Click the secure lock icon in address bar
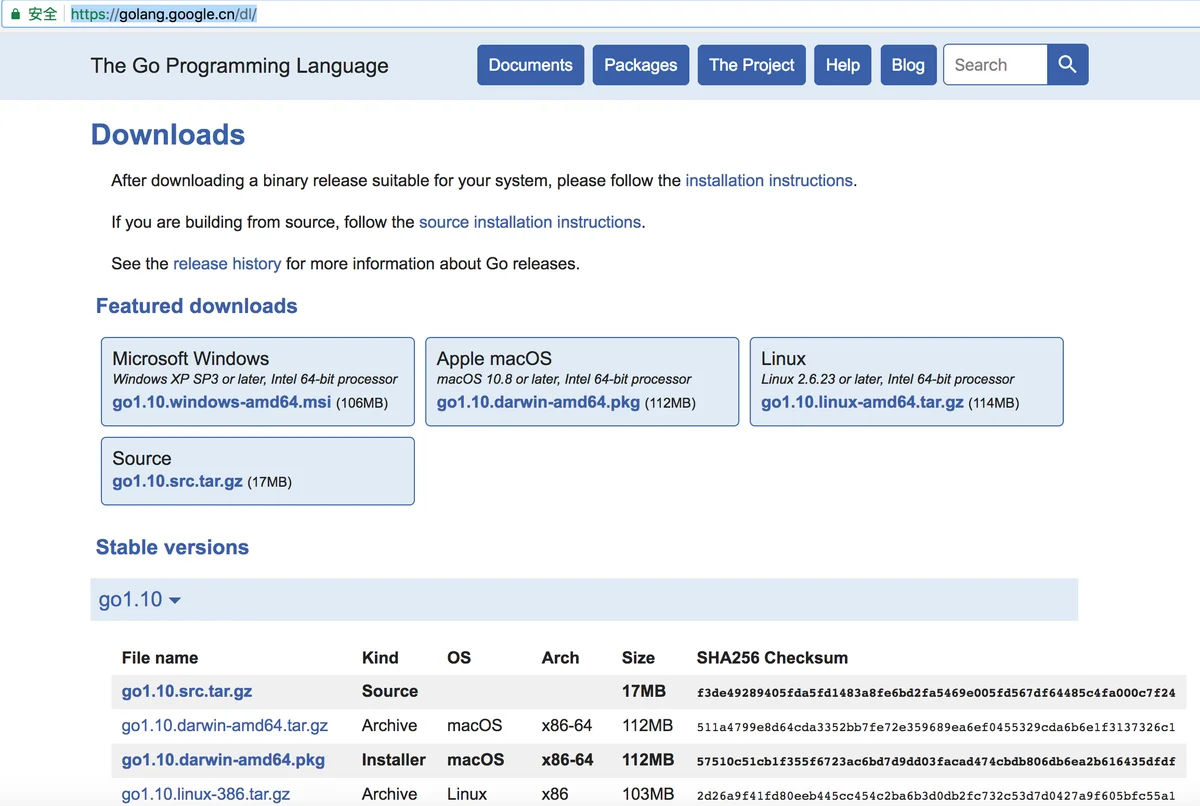 tap(15, 15)
